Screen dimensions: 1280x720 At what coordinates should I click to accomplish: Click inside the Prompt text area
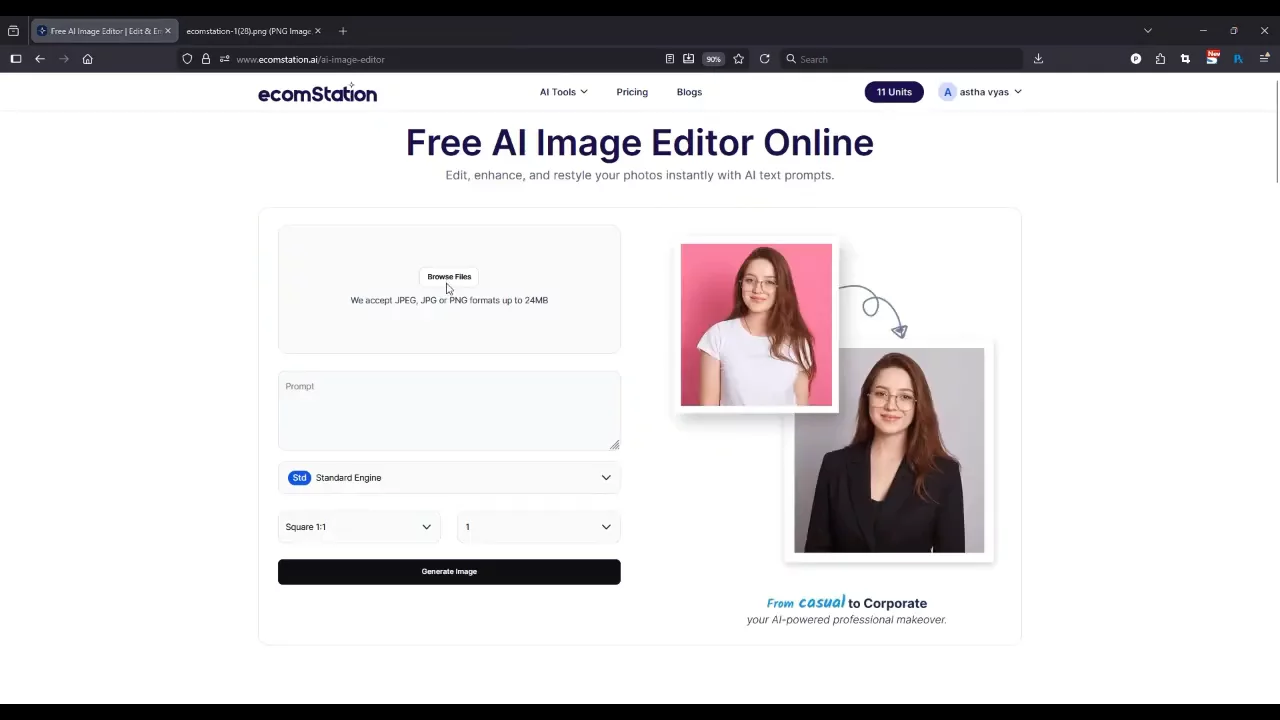(449, 411)
